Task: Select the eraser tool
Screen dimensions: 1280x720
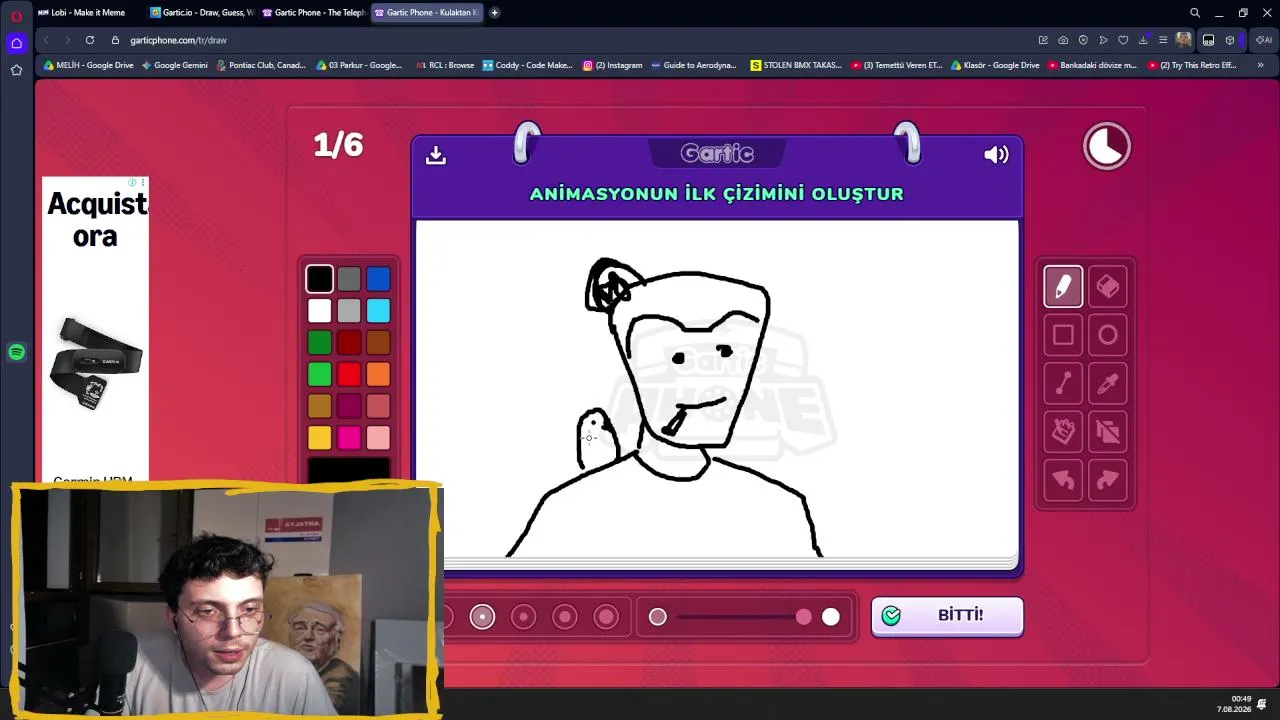Action: (x=1108, y=287)
